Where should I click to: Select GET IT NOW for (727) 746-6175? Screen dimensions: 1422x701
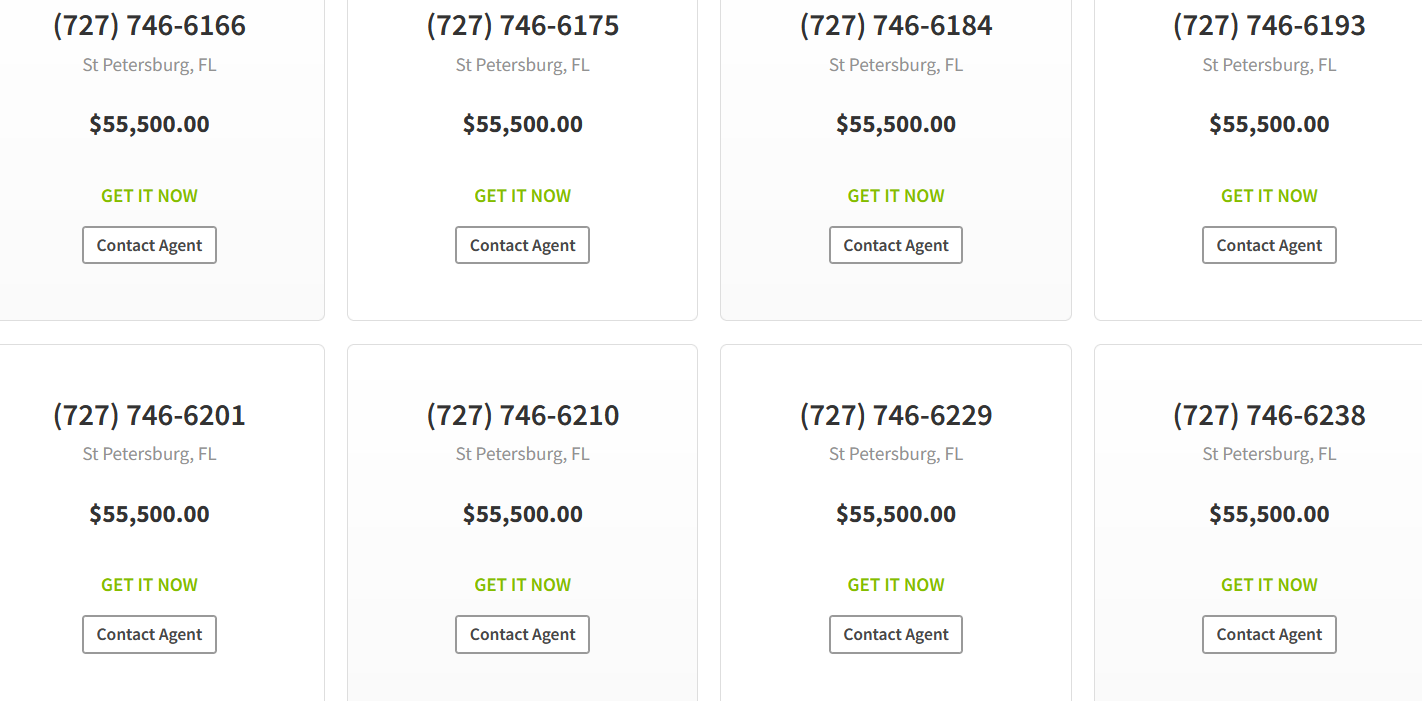(x=522, y=196)
